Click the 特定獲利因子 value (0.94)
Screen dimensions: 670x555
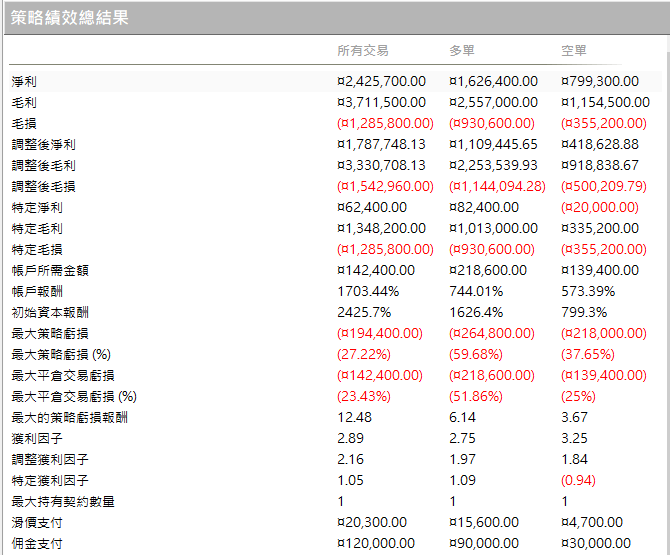click(581, 480)
